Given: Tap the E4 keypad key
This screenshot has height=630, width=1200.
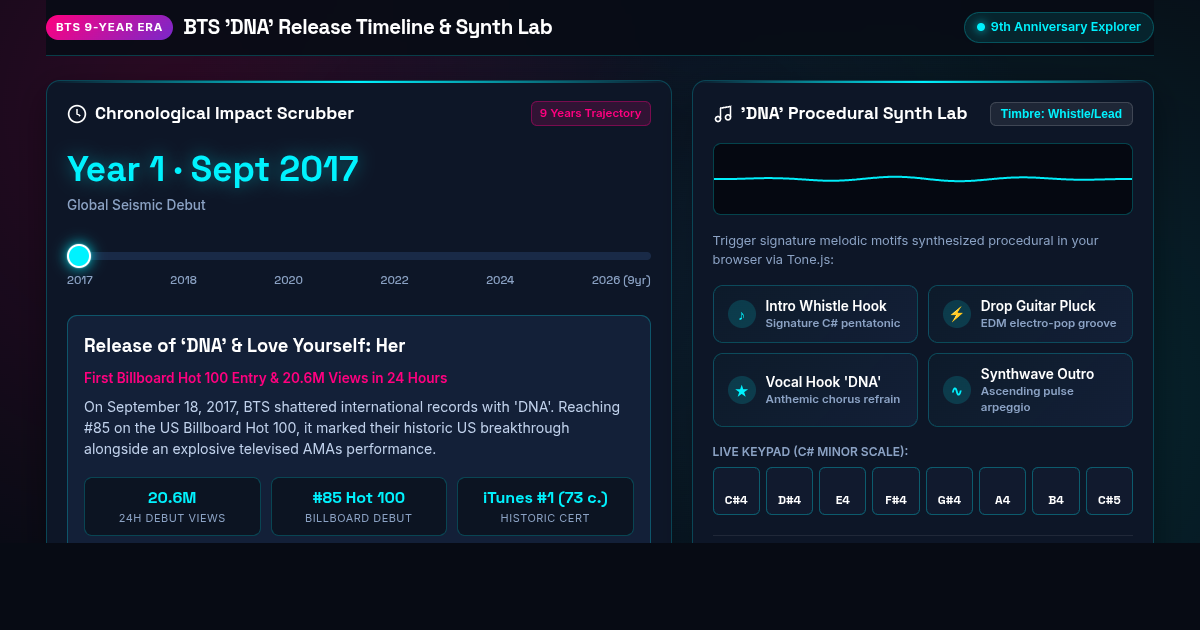Looking at the screenshot, I should 843,491.
